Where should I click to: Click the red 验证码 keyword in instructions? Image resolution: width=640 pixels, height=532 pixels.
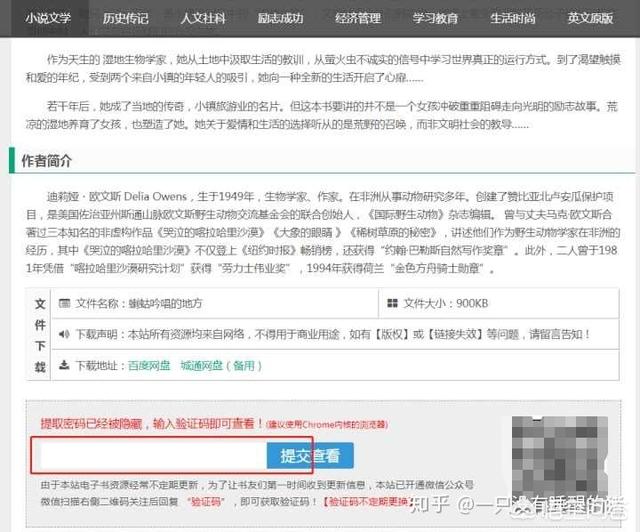(205, 501)
